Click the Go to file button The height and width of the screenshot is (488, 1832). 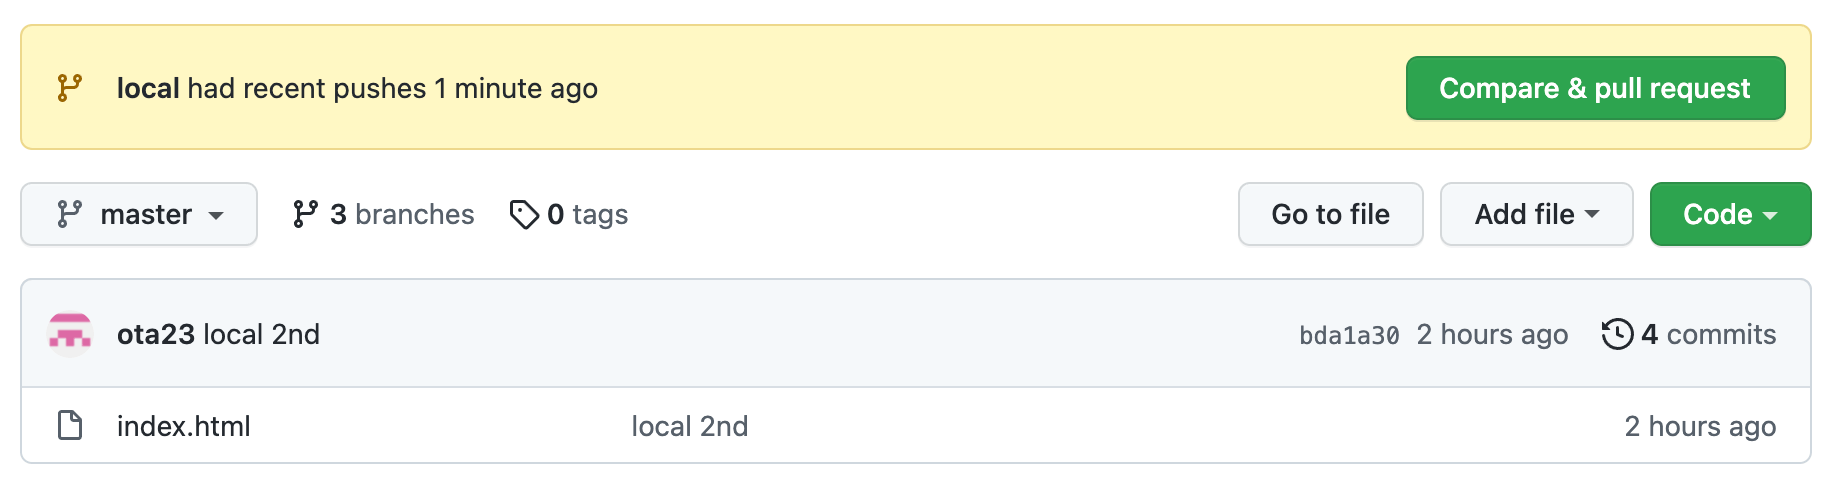tap(1330, 214)
